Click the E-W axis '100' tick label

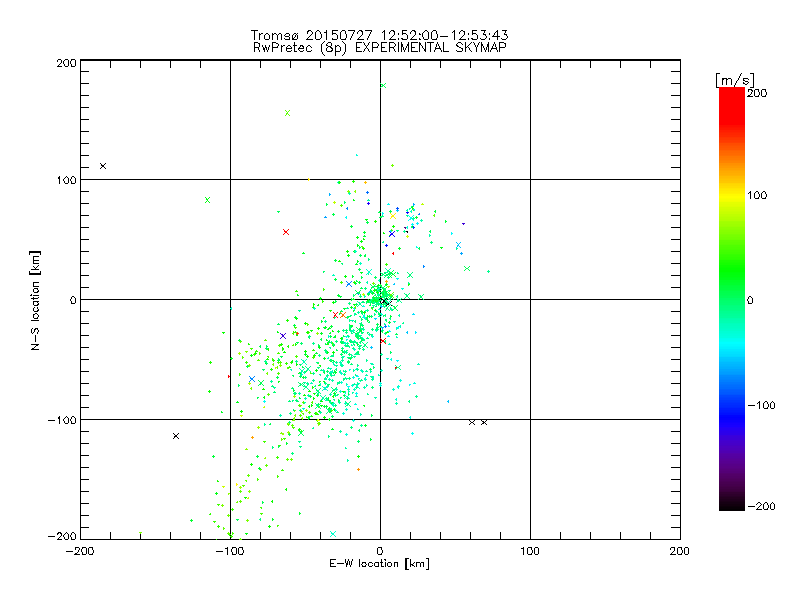pyautogui.click(x=530, y=551)
